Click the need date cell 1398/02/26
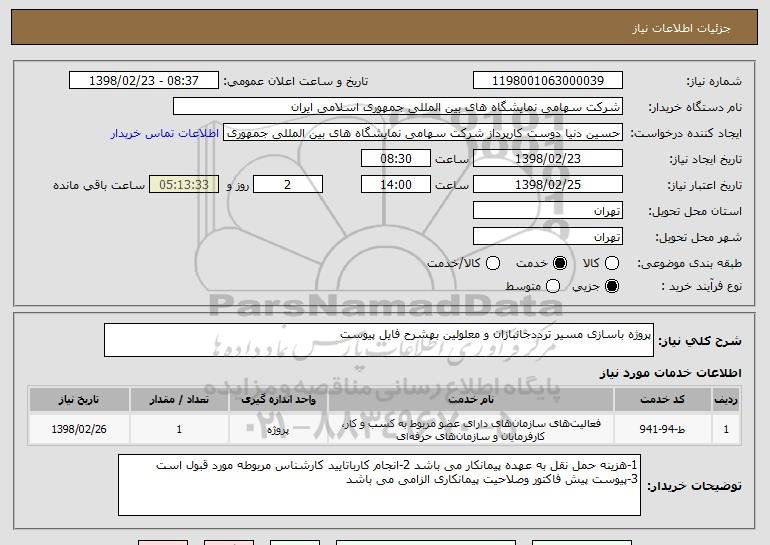 [x=79, y=429]
